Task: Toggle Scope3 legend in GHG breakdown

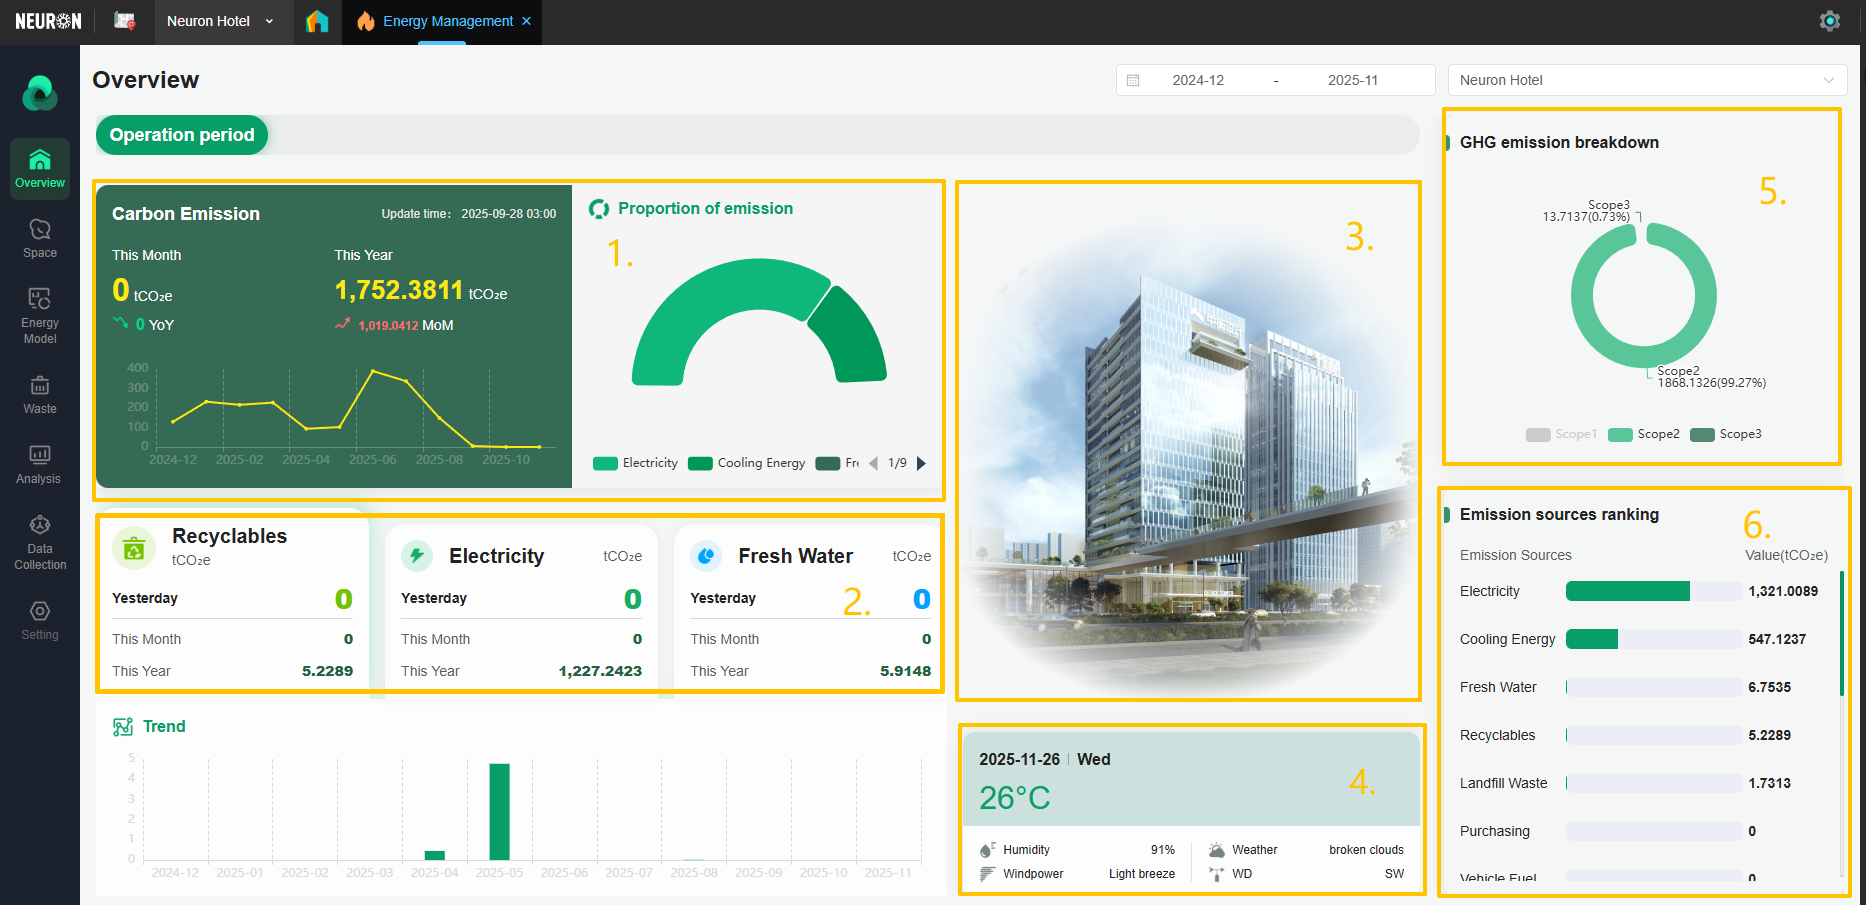Action: pos(1725,434)
